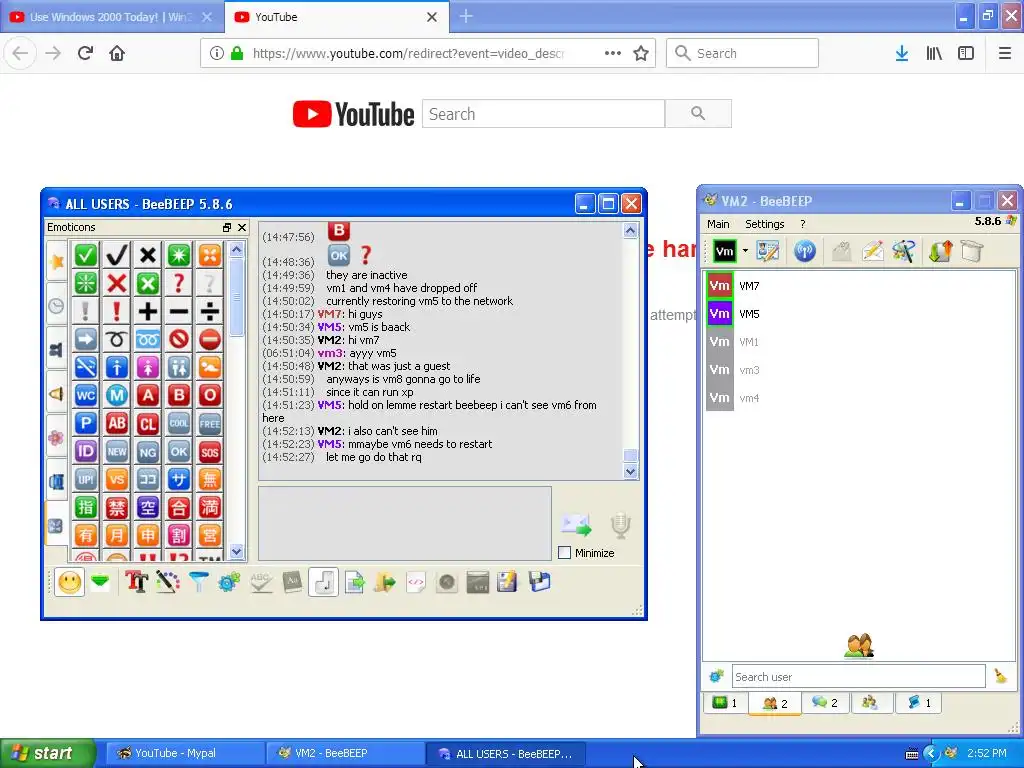Click the broom clear search icon
This screenshot has height=768, width=1024.
(1000, 677)
